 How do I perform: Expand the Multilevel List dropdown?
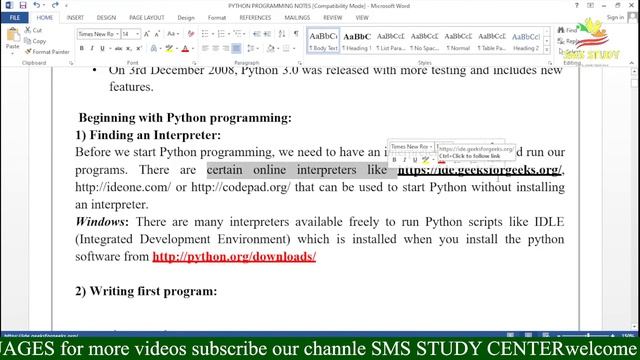[245, 34]
